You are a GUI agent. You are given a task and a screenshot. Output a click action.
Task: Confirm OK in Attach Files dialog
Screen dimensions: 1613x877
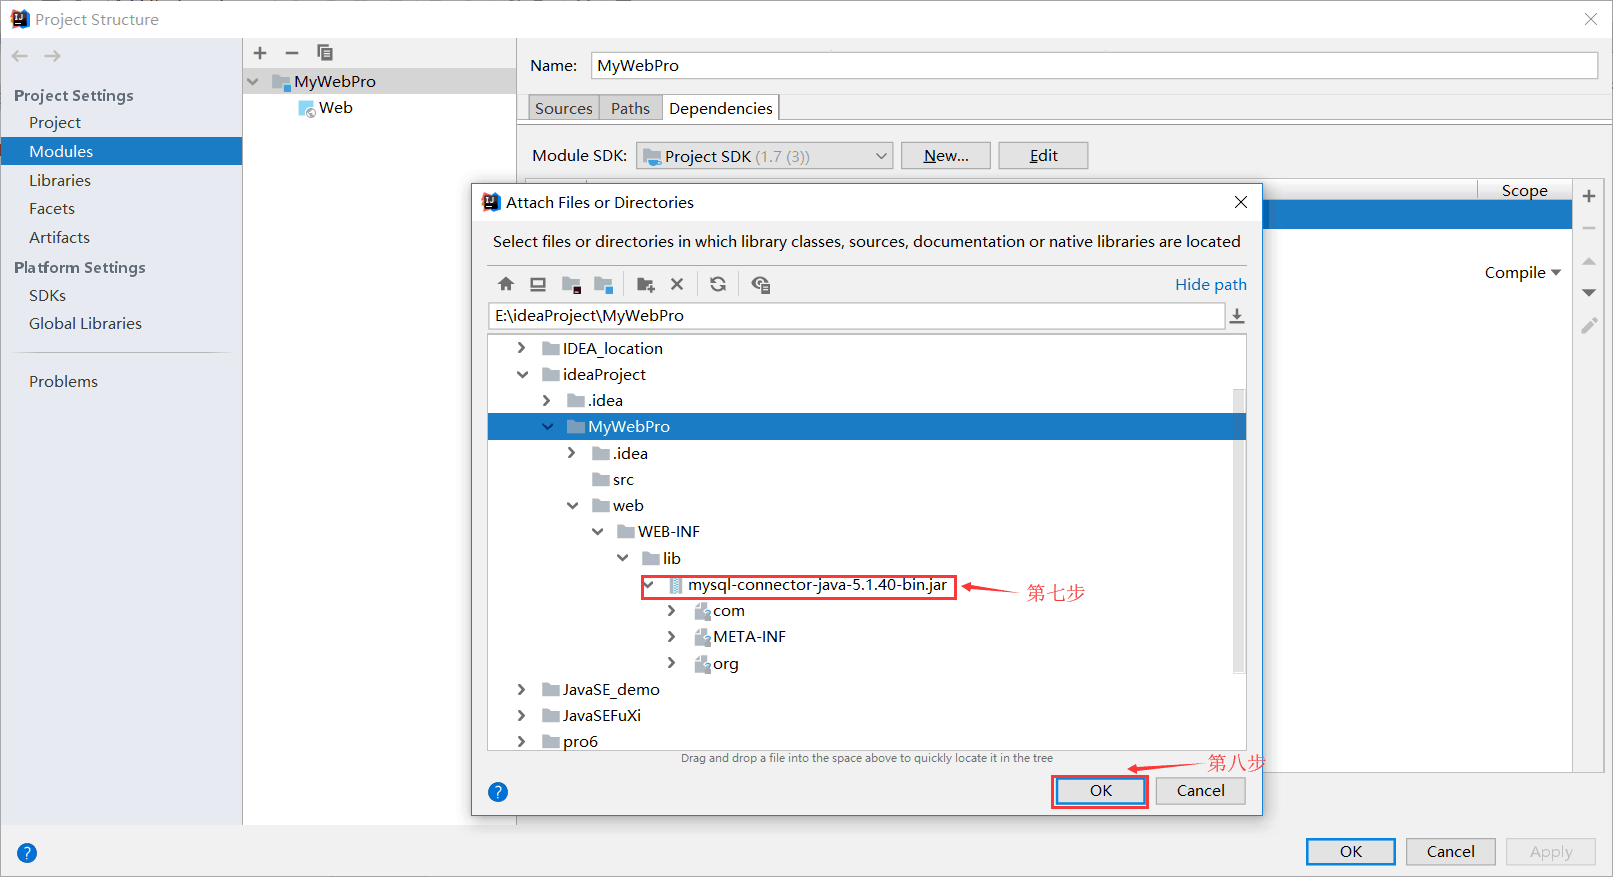point(1100,791)
